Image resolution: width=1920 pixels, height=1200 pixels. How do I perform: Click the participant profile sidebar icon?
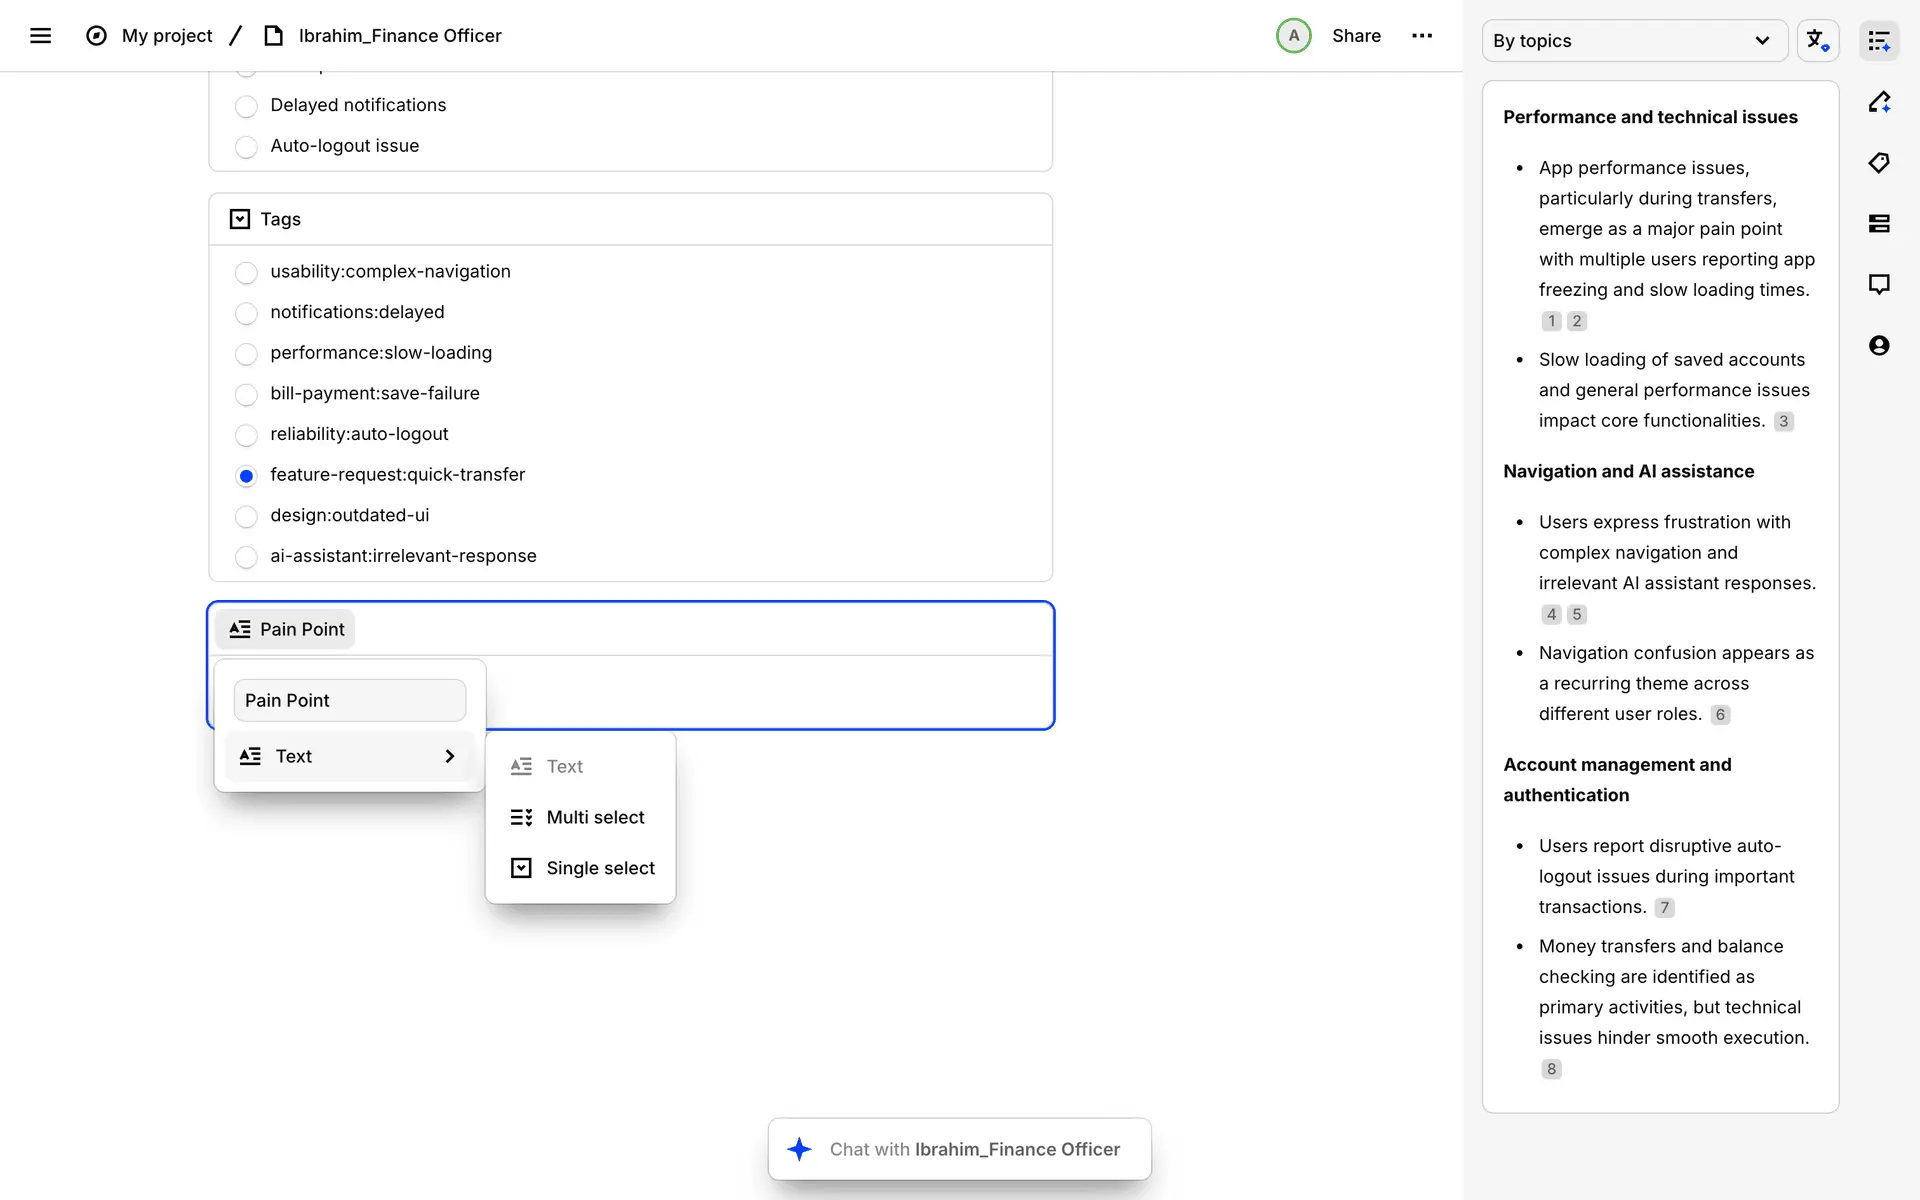point(1879,346)
